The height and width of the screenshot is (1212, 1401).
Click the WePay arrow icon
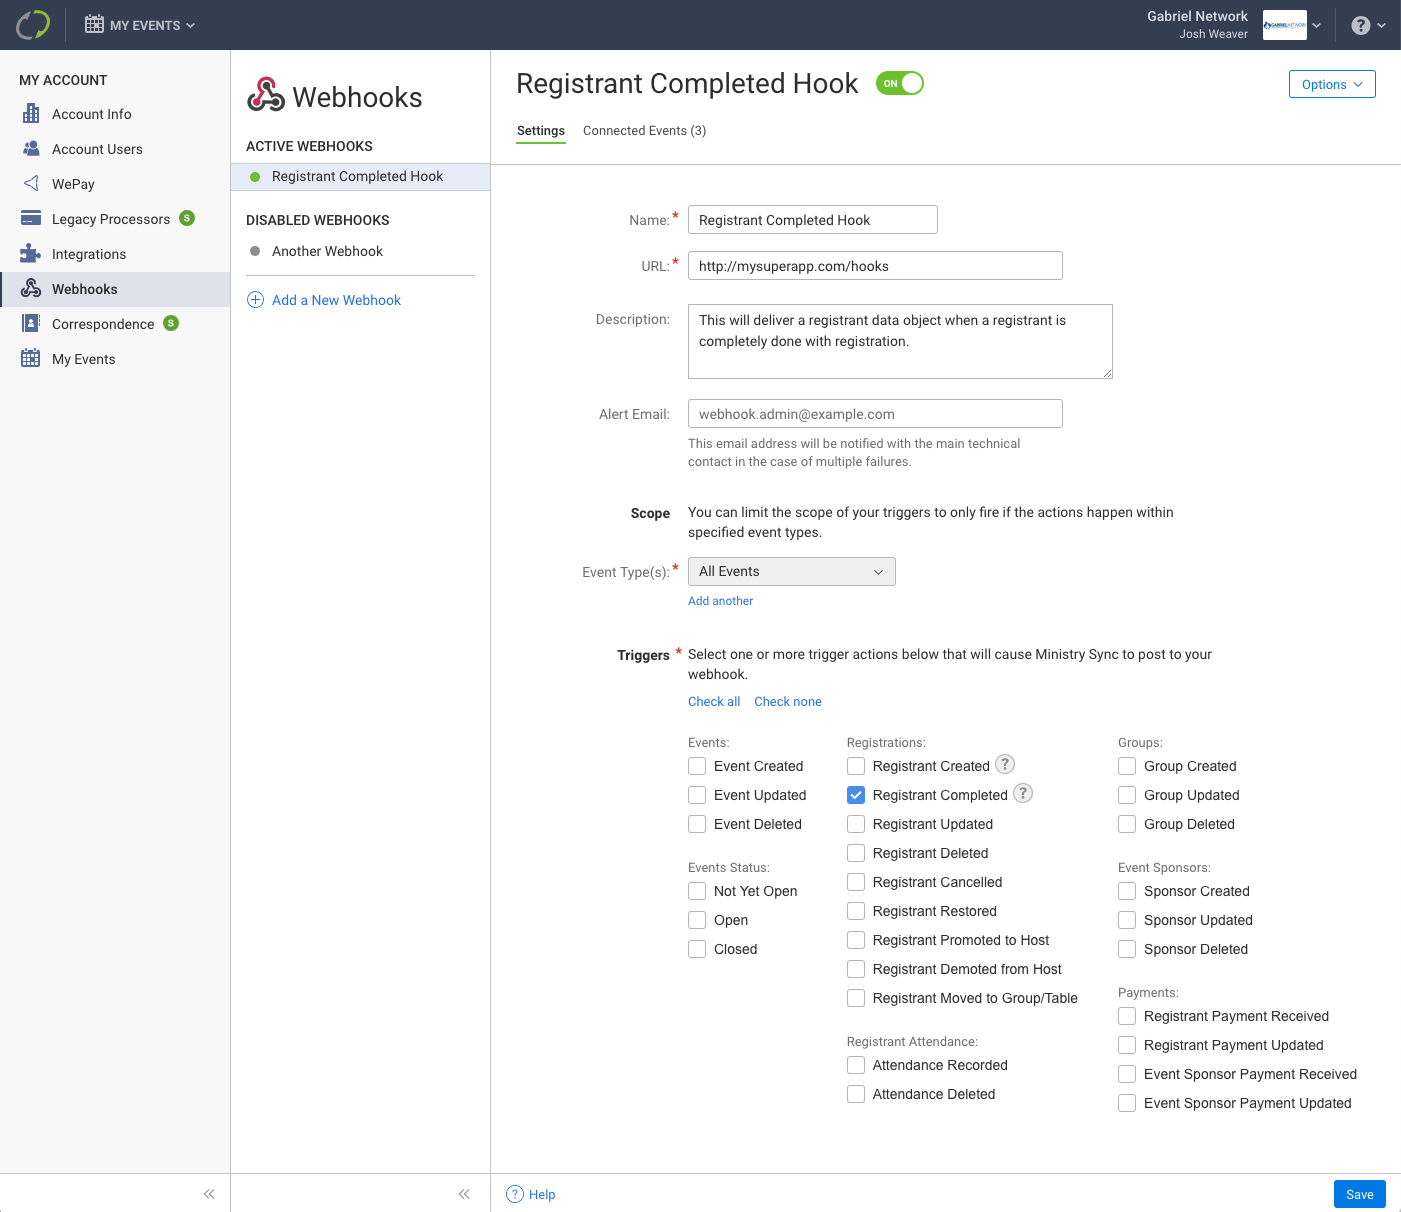[31, 184]
